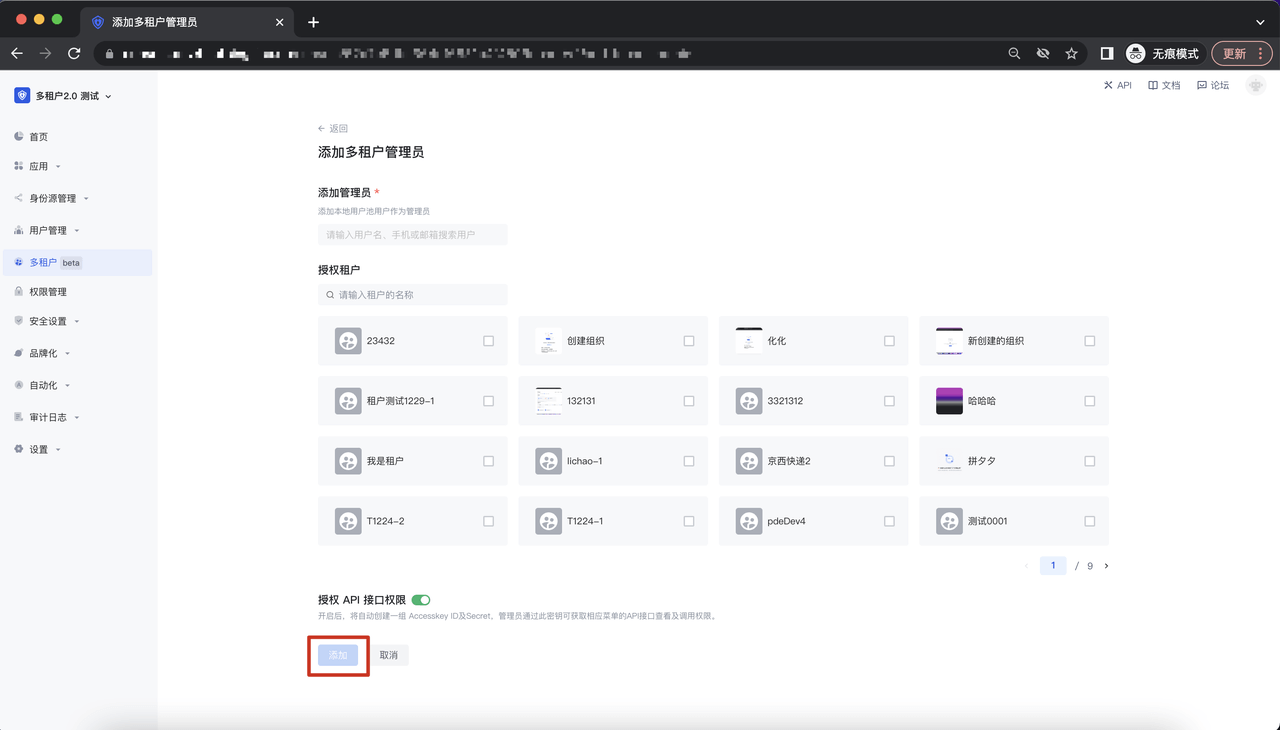Click the 权限管理 lock icon in sidebar

19,292
